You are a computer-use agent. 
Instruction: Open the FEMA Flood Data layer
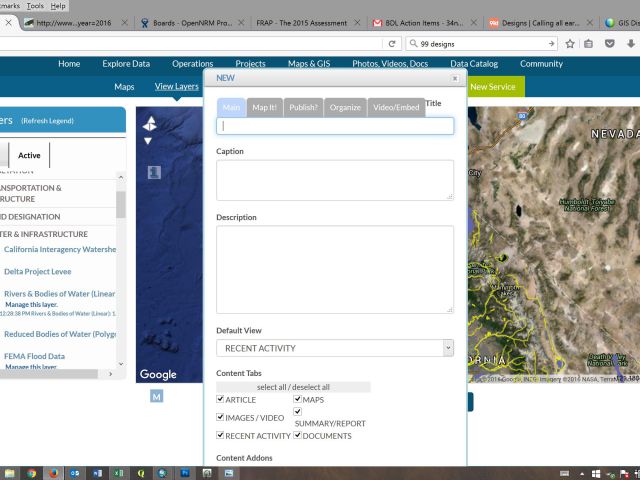point(34,356)
